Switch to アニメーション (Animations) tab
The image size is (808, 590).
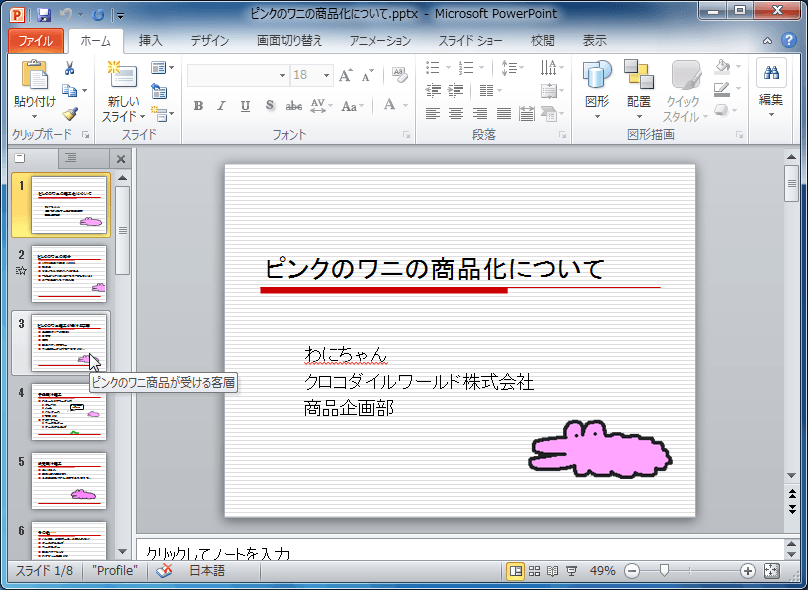[x=380, y=41]
